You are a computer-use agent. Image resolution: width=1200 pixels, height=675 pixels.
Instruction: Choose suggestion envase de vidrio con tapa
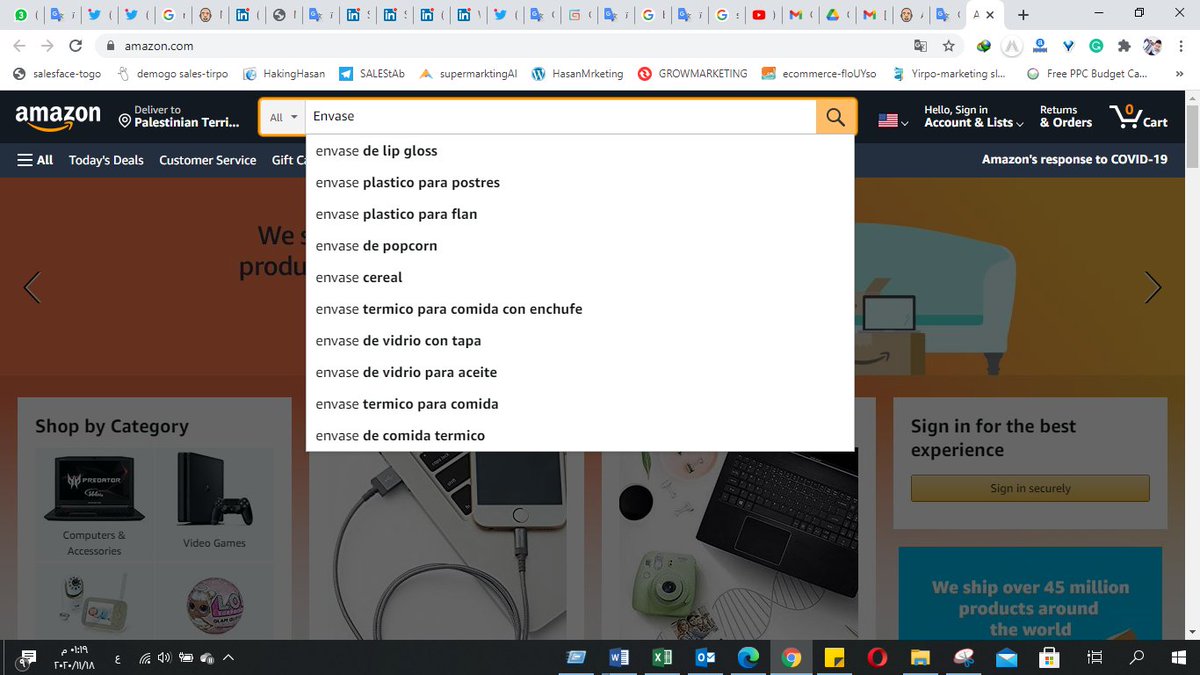click(x=580, y=341)
